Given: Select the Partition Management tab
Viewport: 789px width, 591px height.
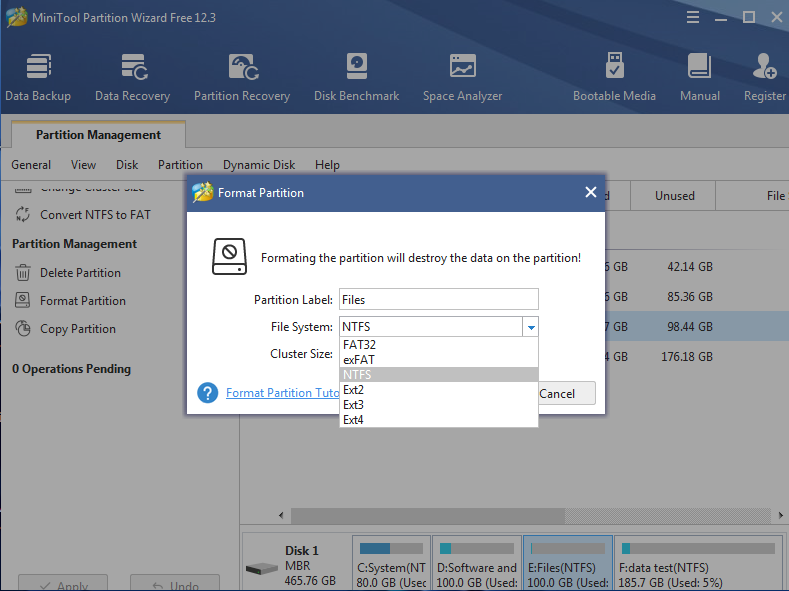Looking at the screenshot, I should click(99, 135).
